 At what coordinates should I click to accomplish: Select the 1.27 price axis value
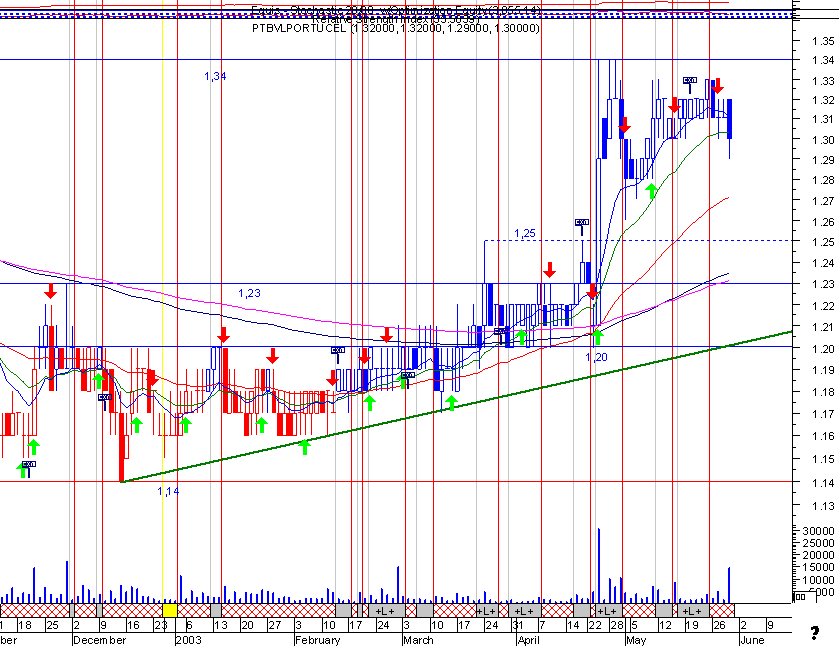tap(823, 201)
